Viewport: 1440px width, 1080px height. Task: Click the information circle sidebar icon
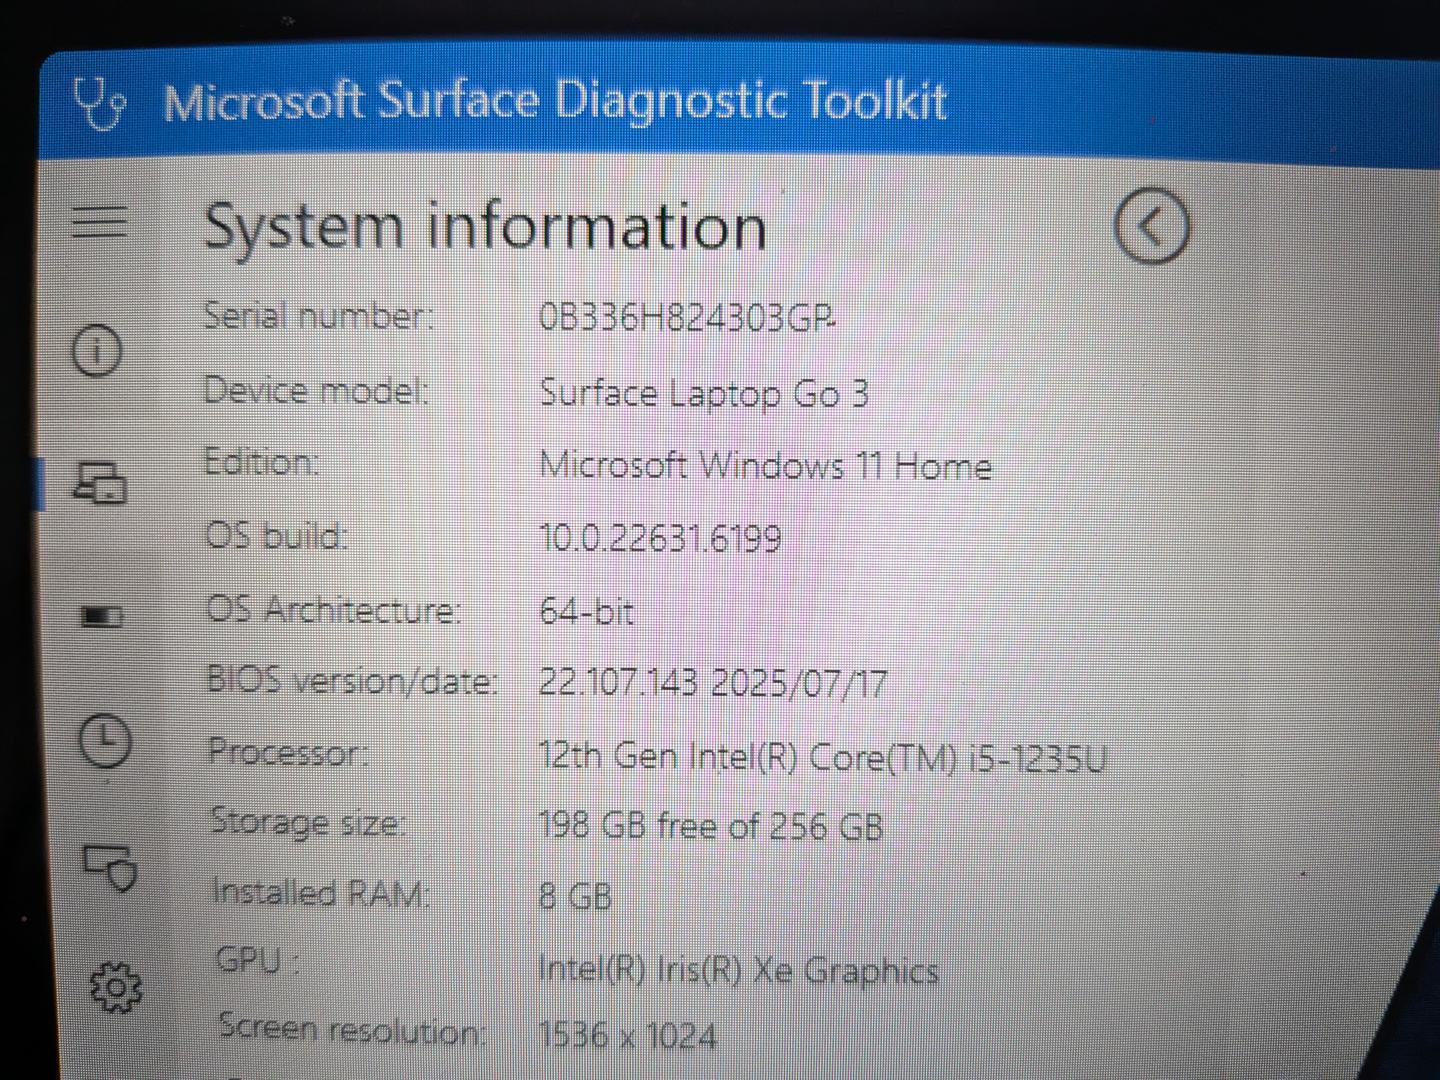tap(97, 350)
